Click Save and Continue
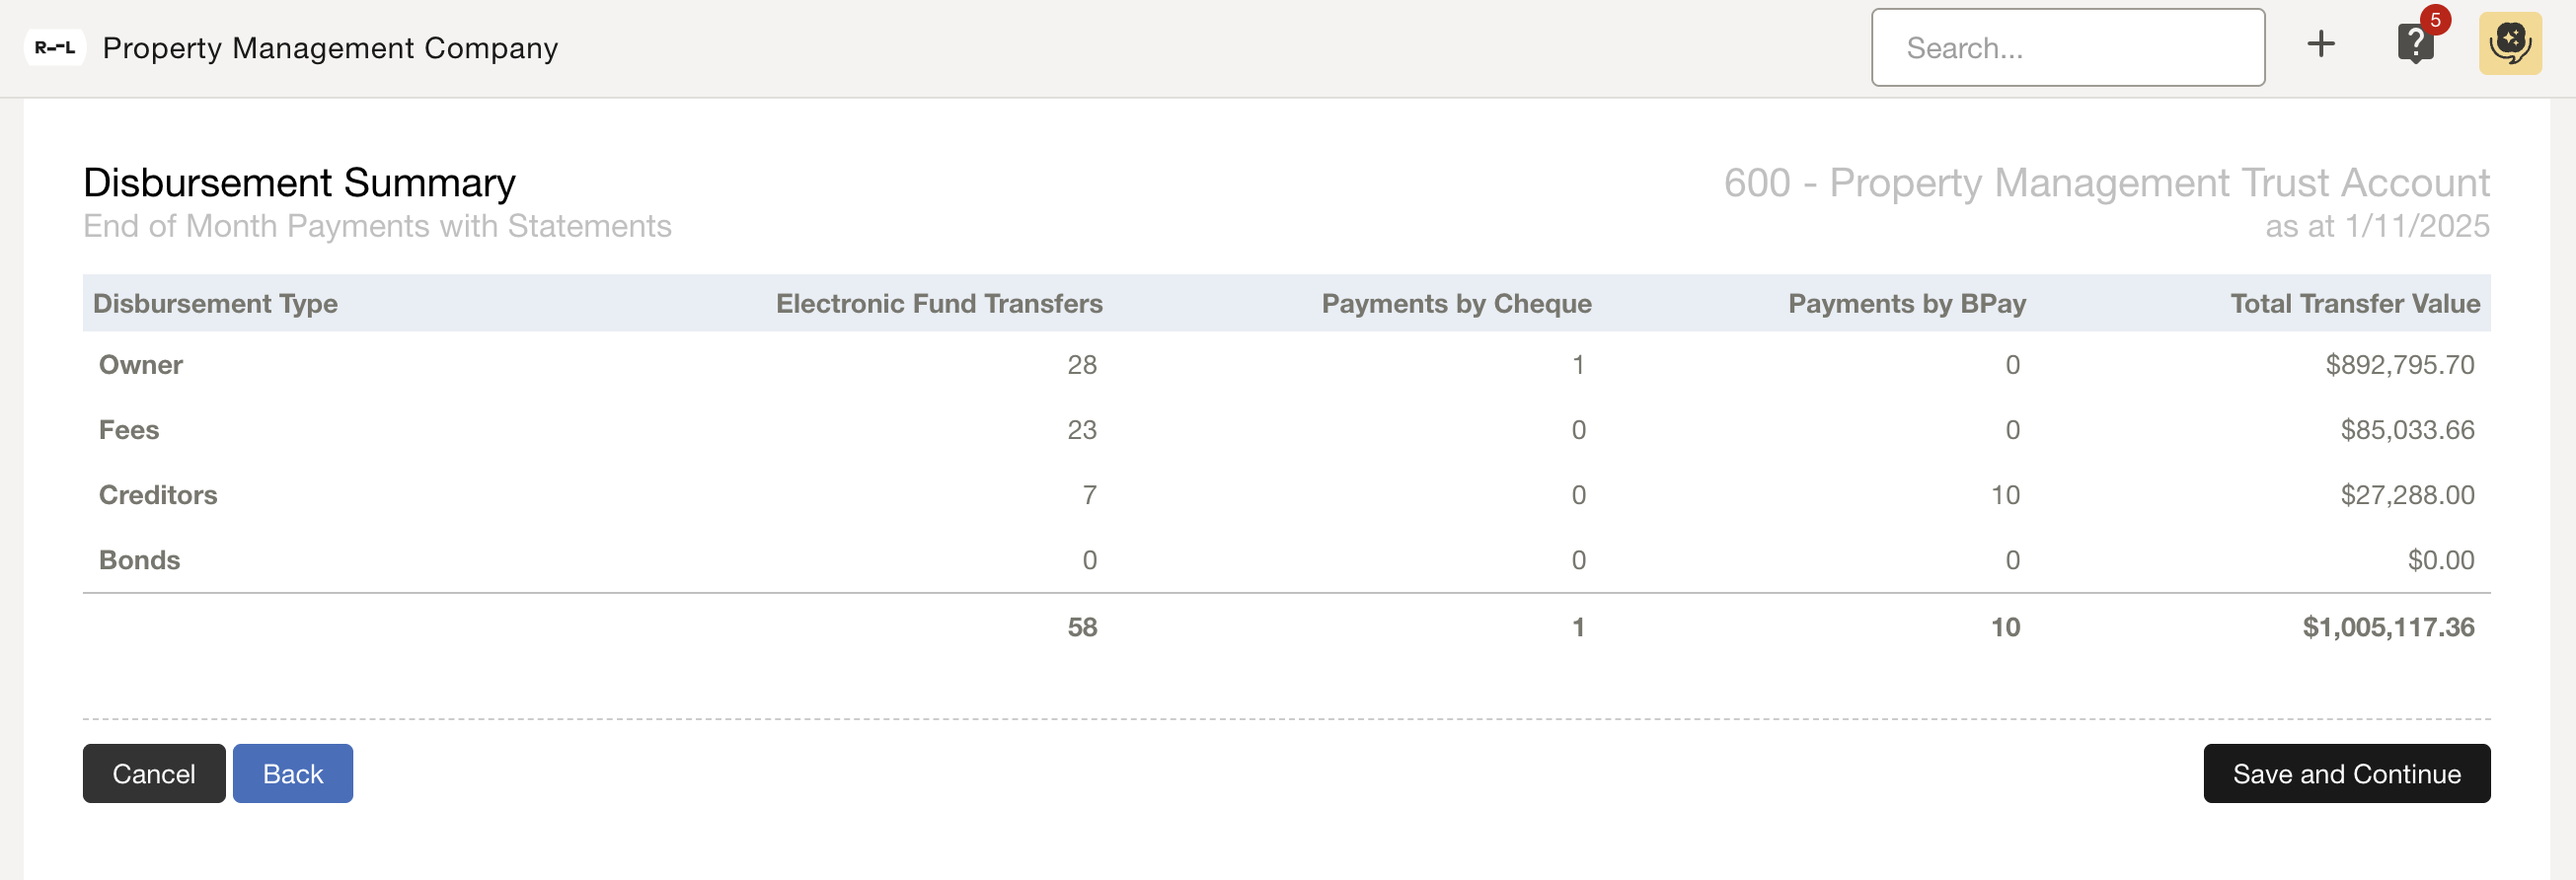 click(x=2347, y=773)
